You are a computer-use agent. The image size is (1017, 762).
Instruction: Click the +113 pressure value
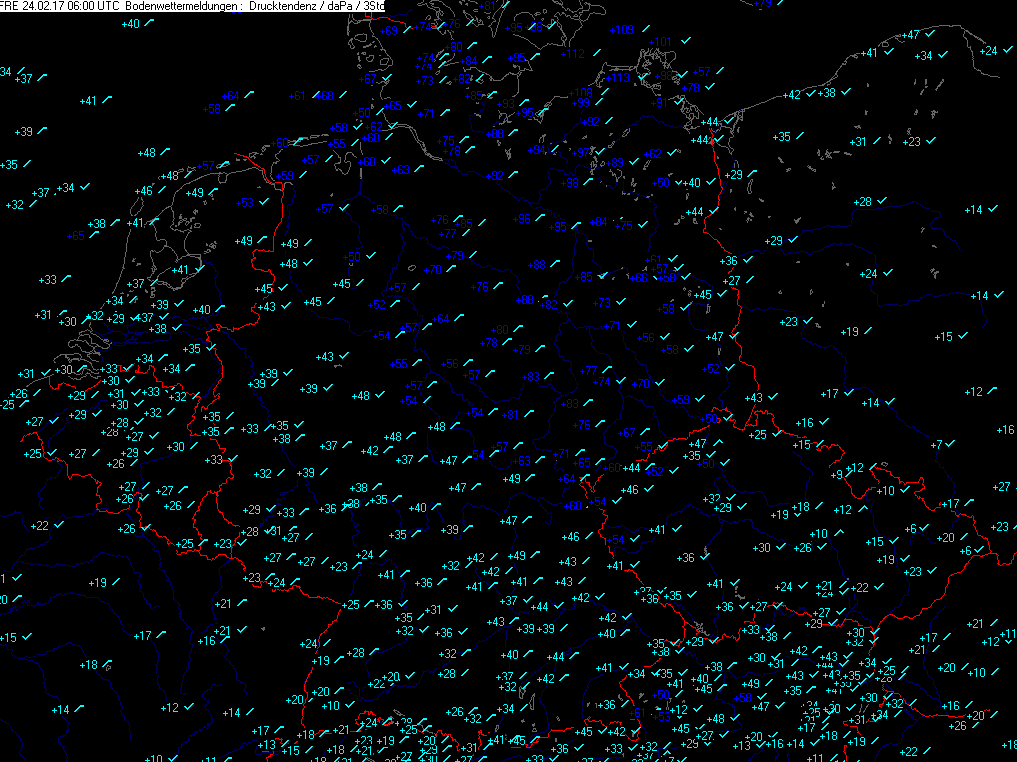click(x=617, y=78)
